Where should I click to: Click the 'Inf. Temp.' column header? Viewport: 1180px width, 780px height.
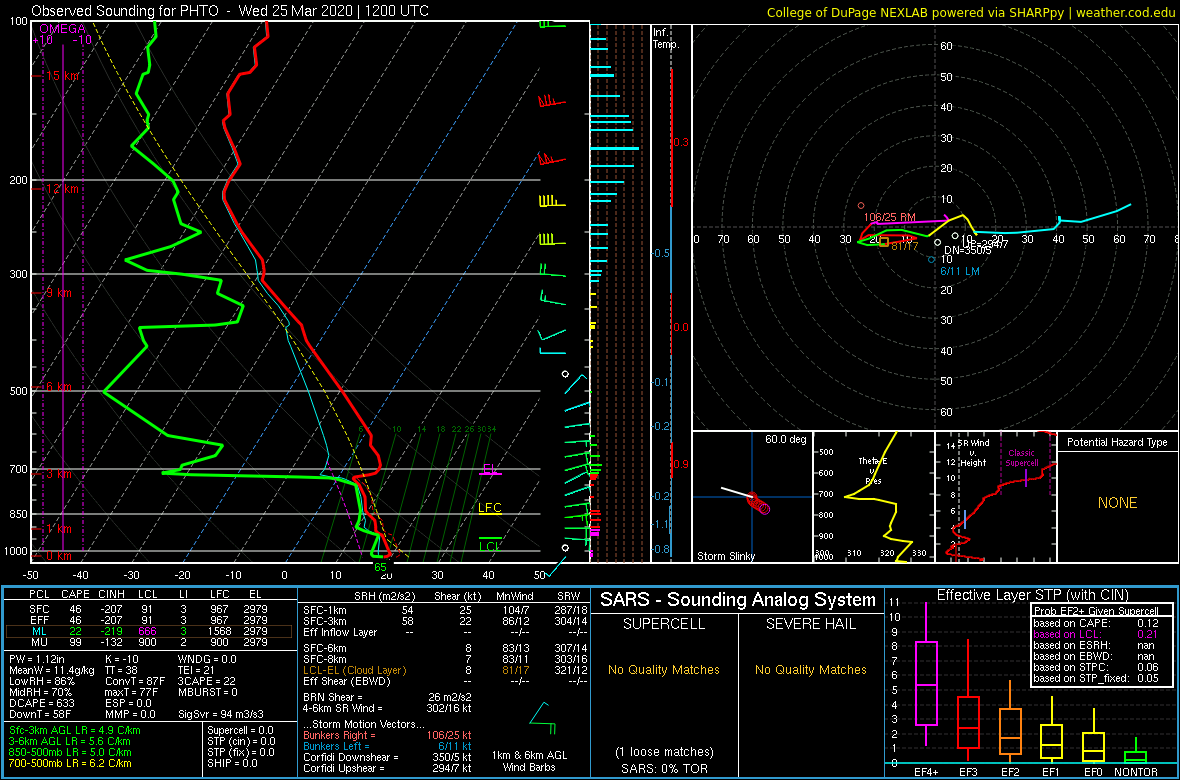[x=666, y=38]
